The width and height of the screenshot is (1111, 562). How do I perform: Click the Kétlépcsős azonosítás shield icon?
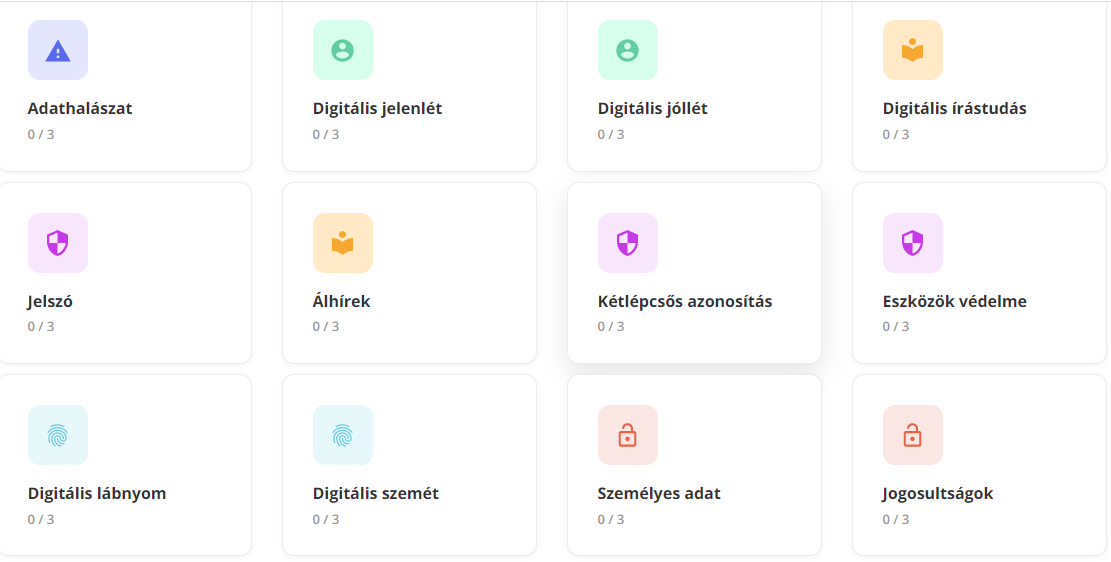click(628, 243)
